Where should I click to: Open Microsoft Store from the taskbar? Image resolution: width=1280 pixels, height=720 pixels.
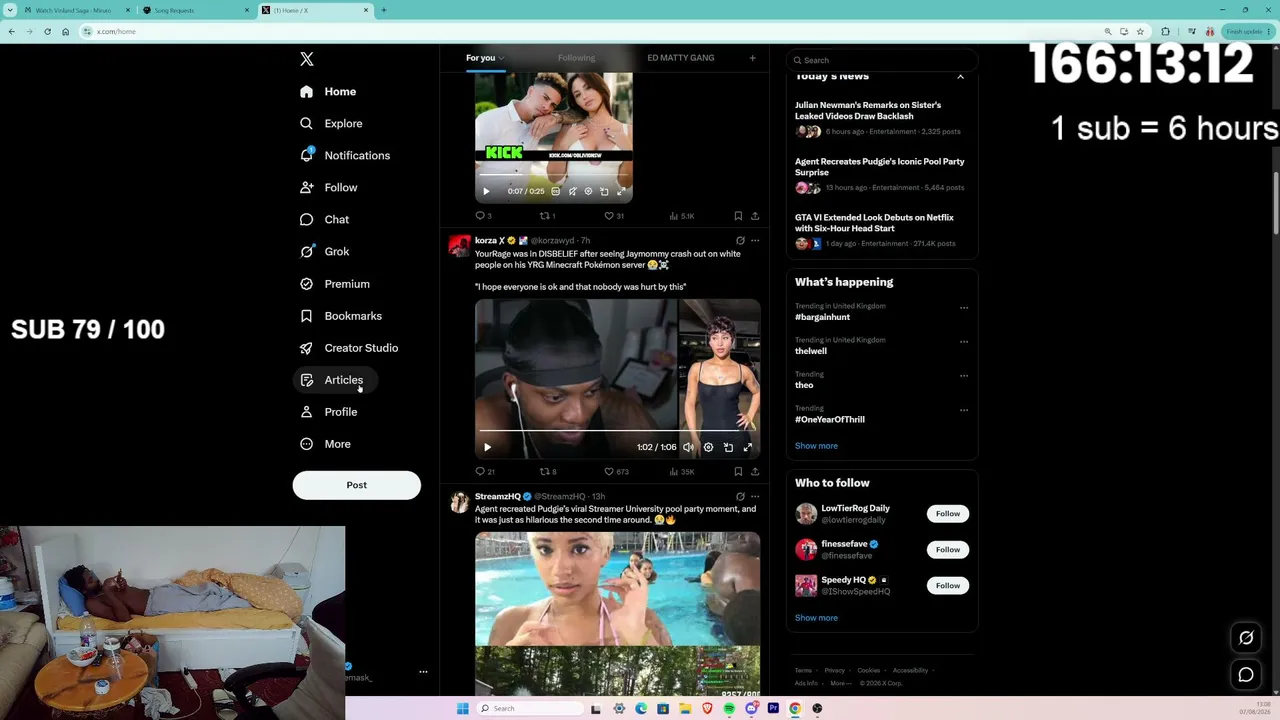[663, 708]
